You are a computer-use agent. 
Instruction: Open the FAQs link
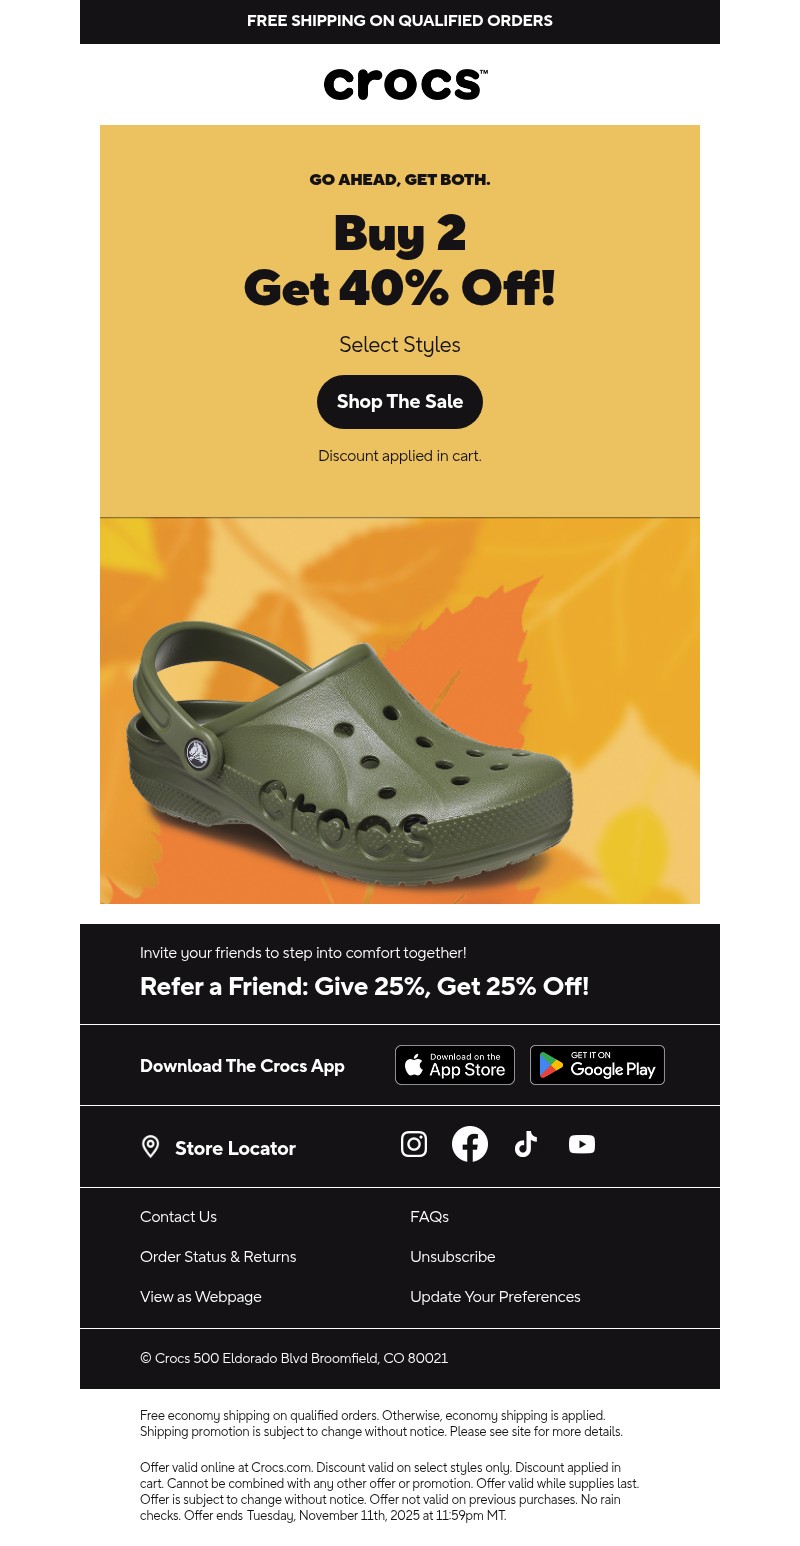pyautogui.click(x=429, y=1217)
